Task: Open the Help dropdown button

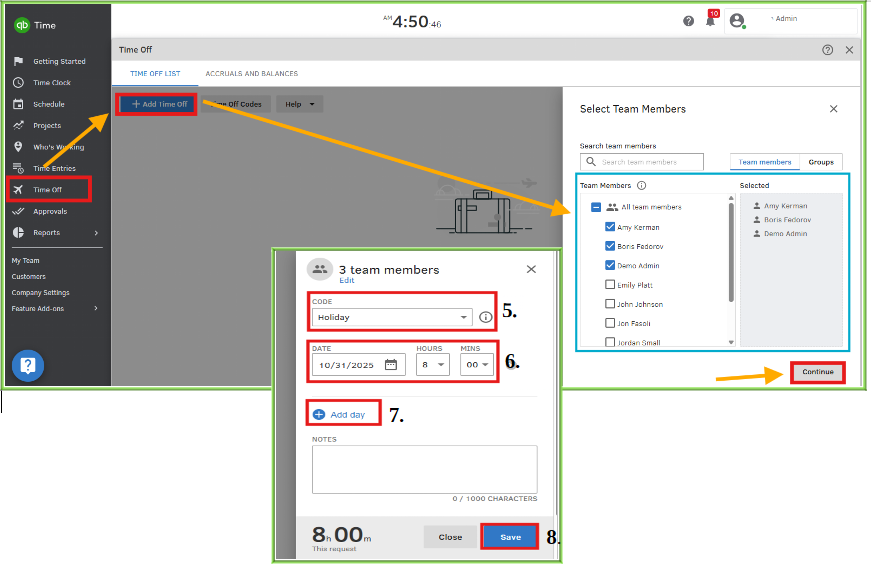Action: pyautogui.click(x=300, y=104)
